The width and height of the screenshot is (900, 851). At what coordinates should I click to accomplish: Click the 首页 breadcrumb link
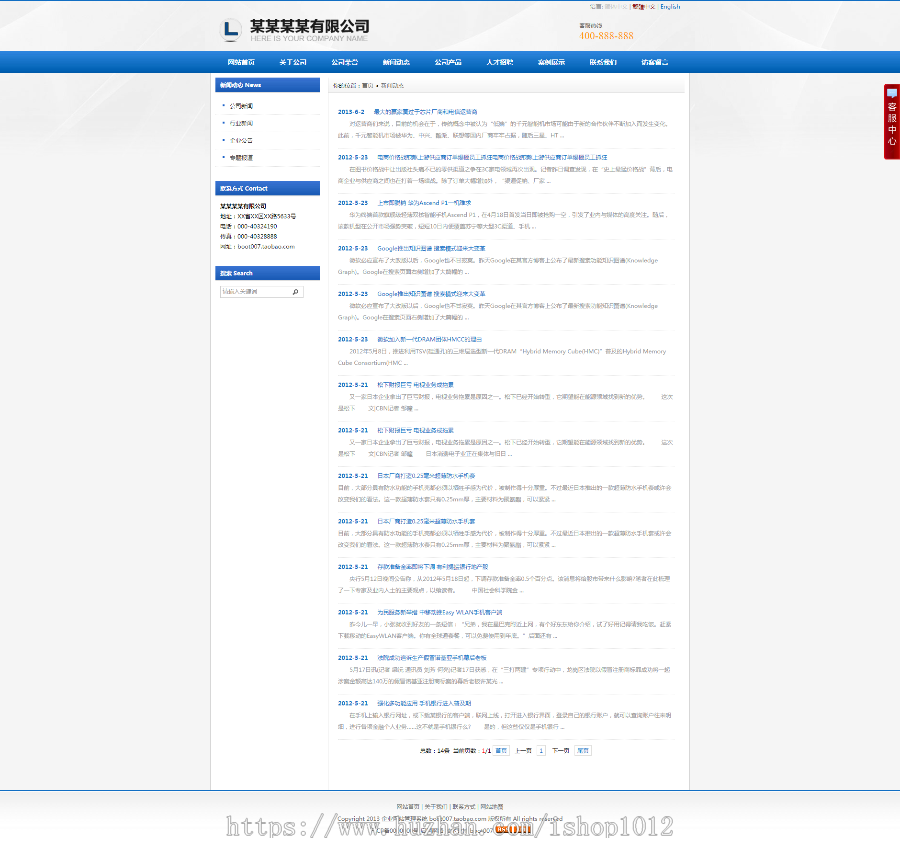tap(368, 86)
